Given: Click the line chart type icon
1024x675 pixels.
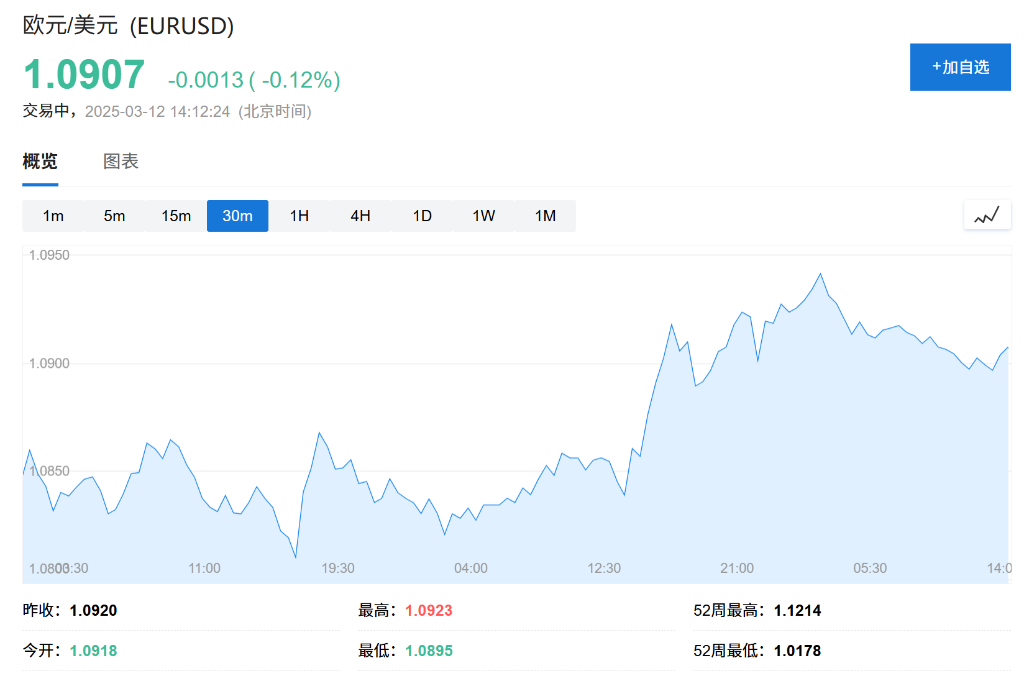Looking at the screenshot, I should point(987,215).
